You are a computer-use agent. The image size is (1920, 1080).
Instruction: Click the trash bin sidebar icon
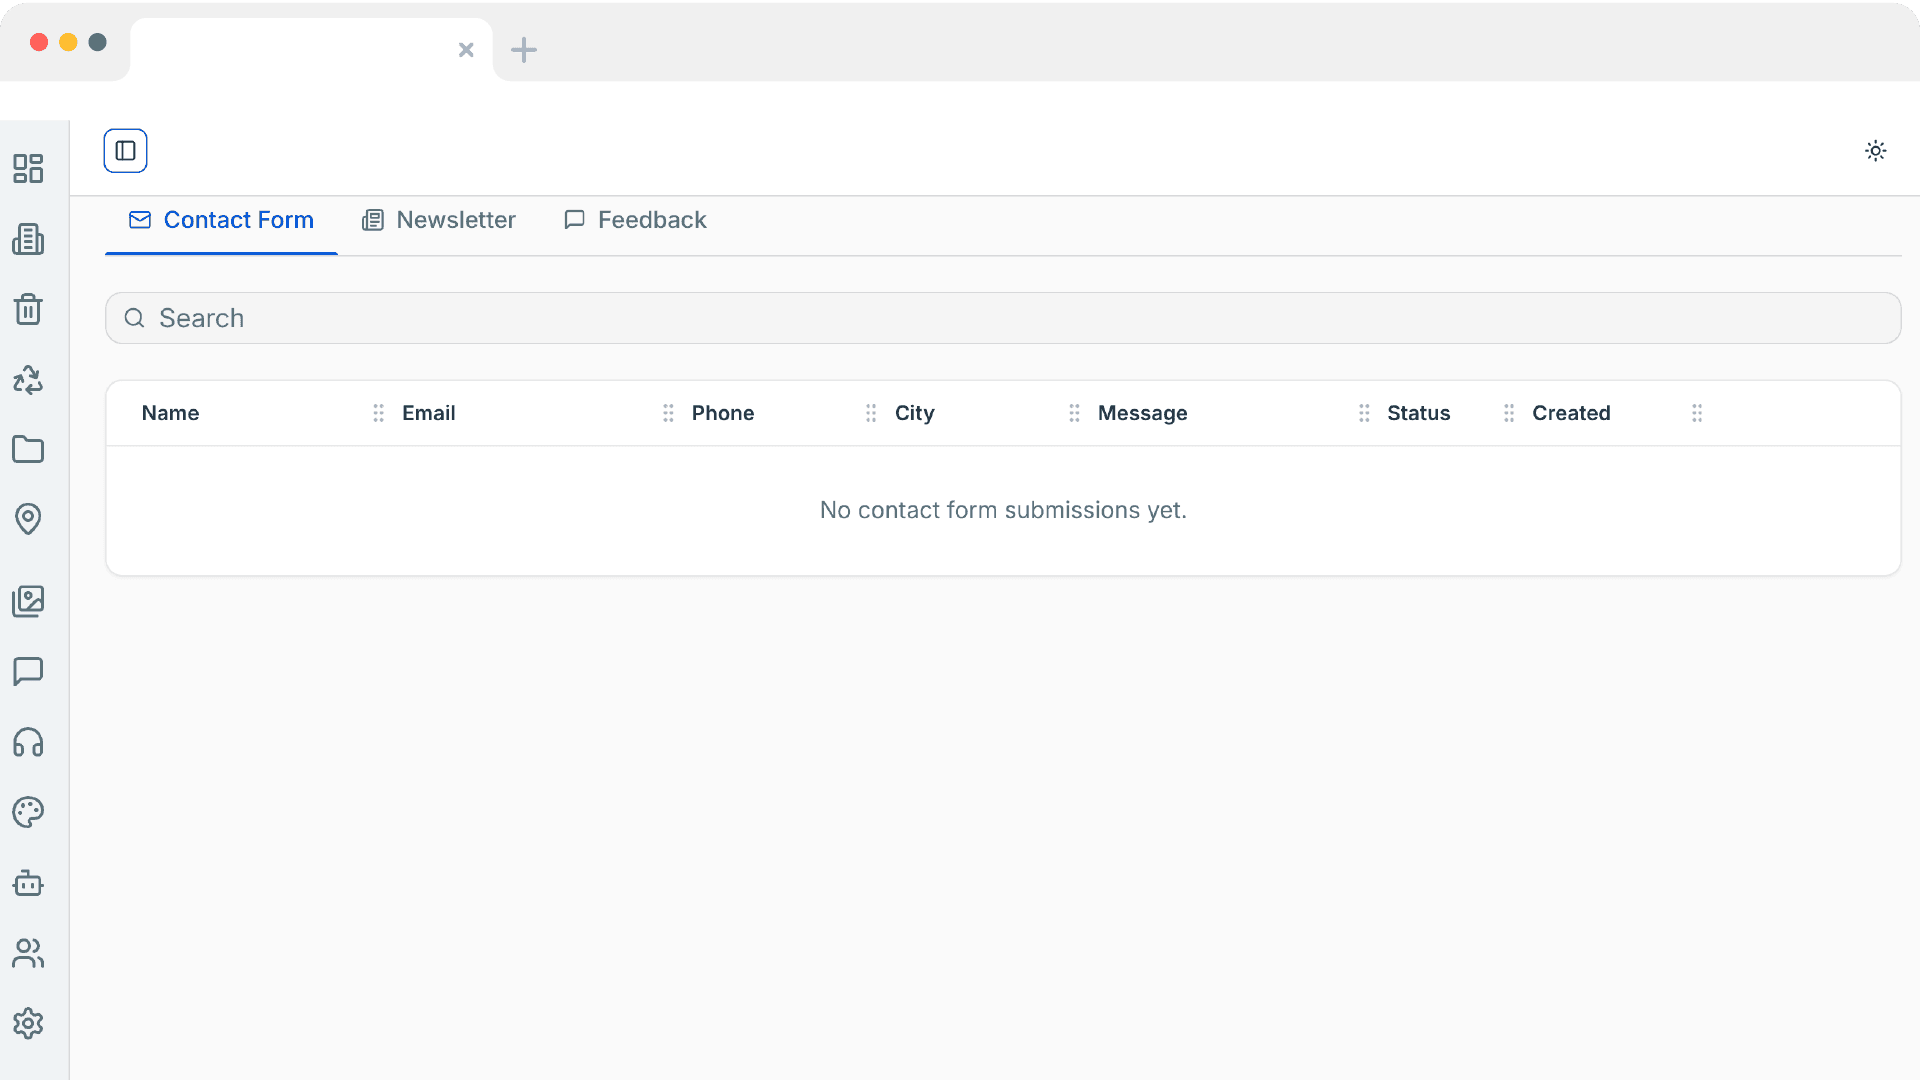[x=28, y=309]
